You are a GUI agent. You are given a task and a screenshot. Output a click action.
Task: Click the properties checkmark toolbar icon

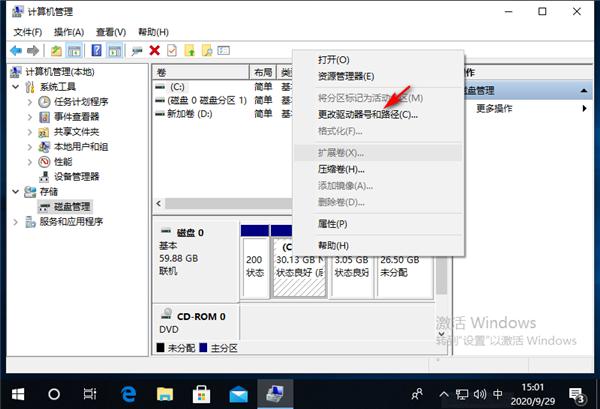pyautogui.click(x=172, y=51)
